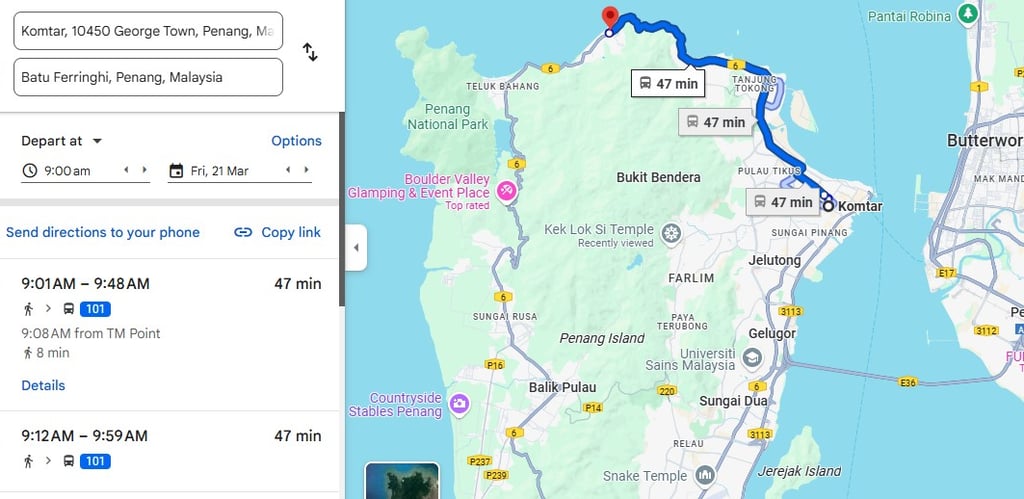This screenshot has height=499, width=1024.
Task: Click Send directions to your phone
Action: 103,233
